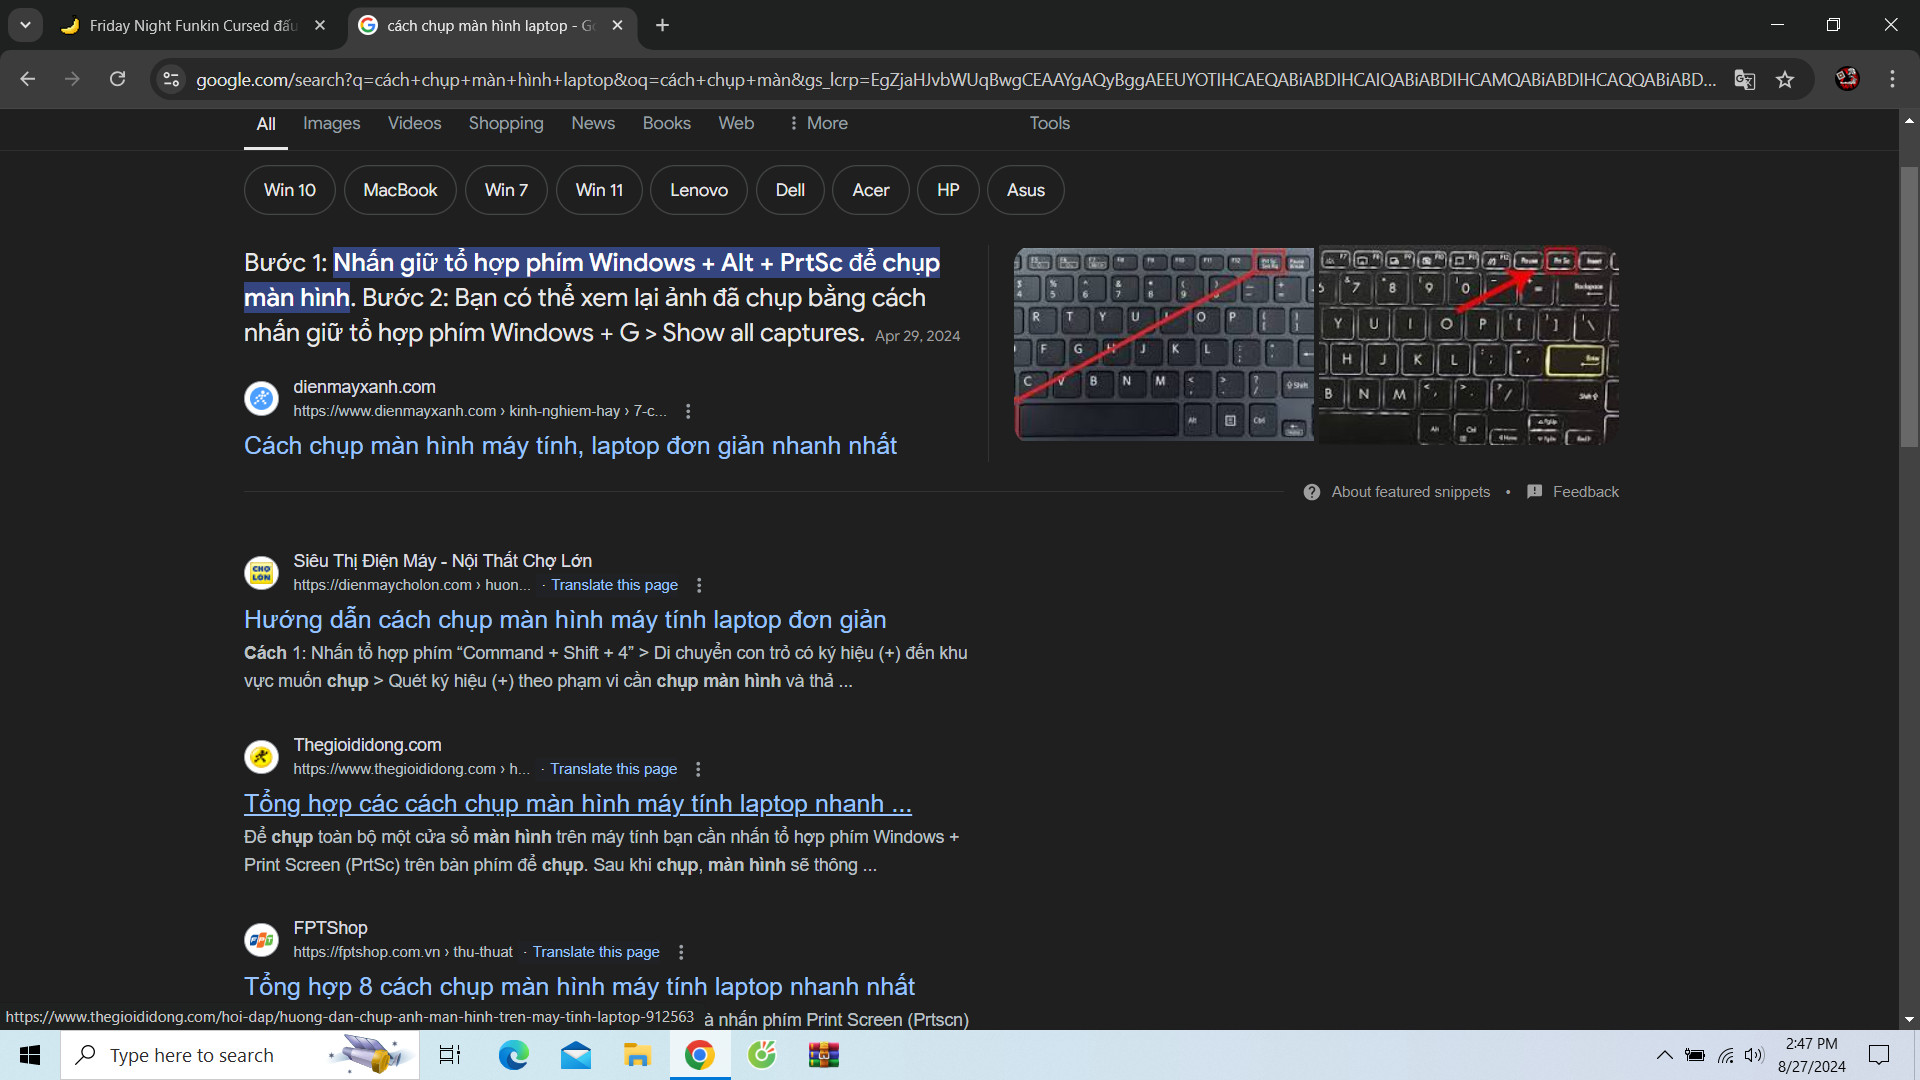
Task: Open the Videos search tab
Action: pos(414,123)
